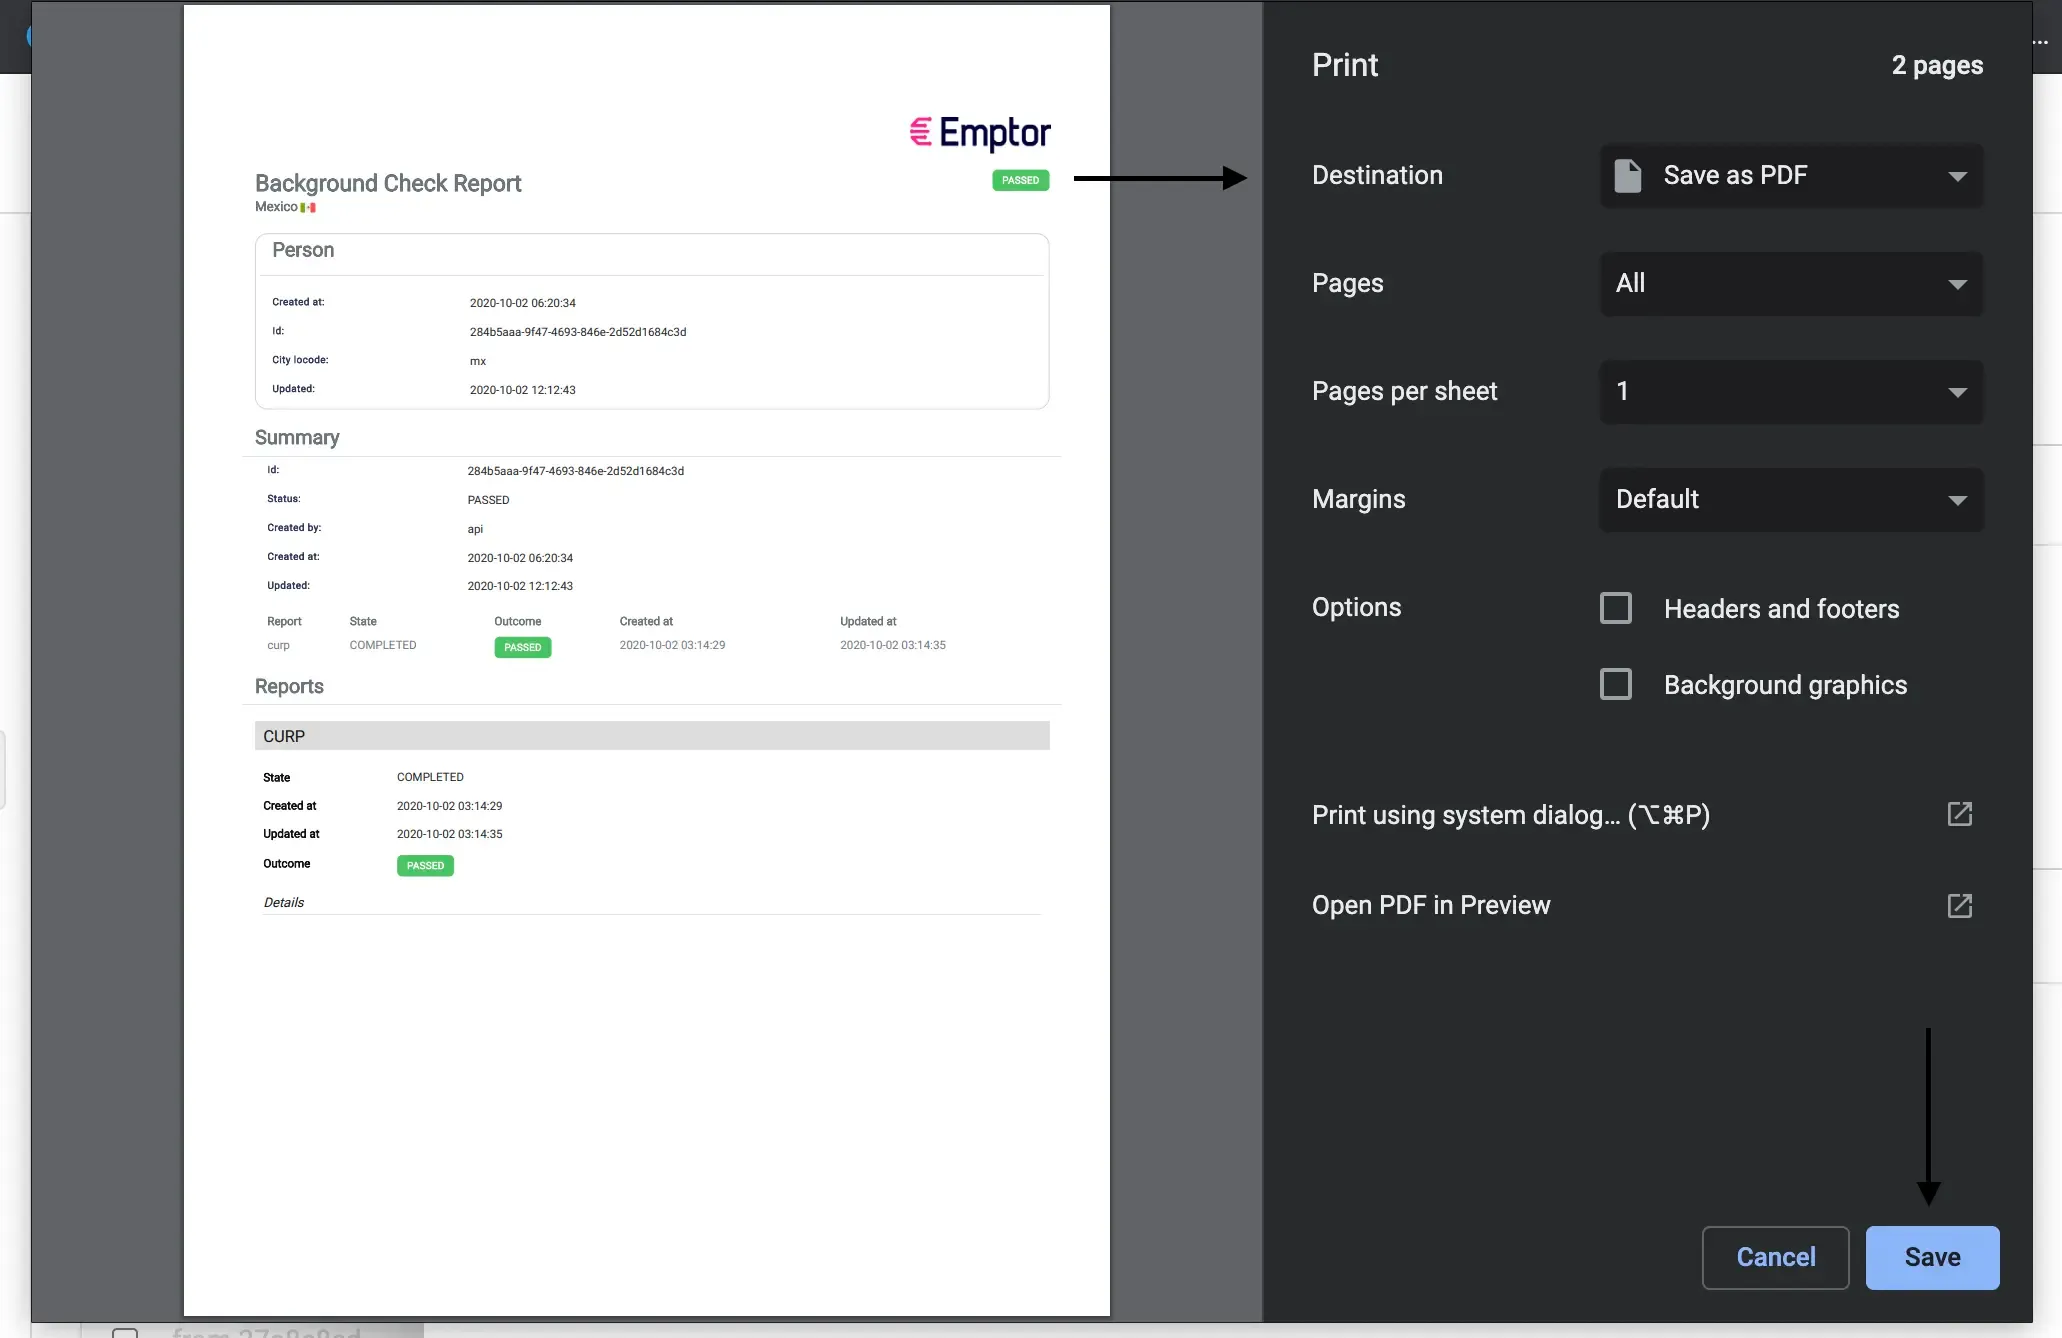Enable Background graphics checkbox
The height and width of the screenshot is (1338, 2062).
(1616, 685)
